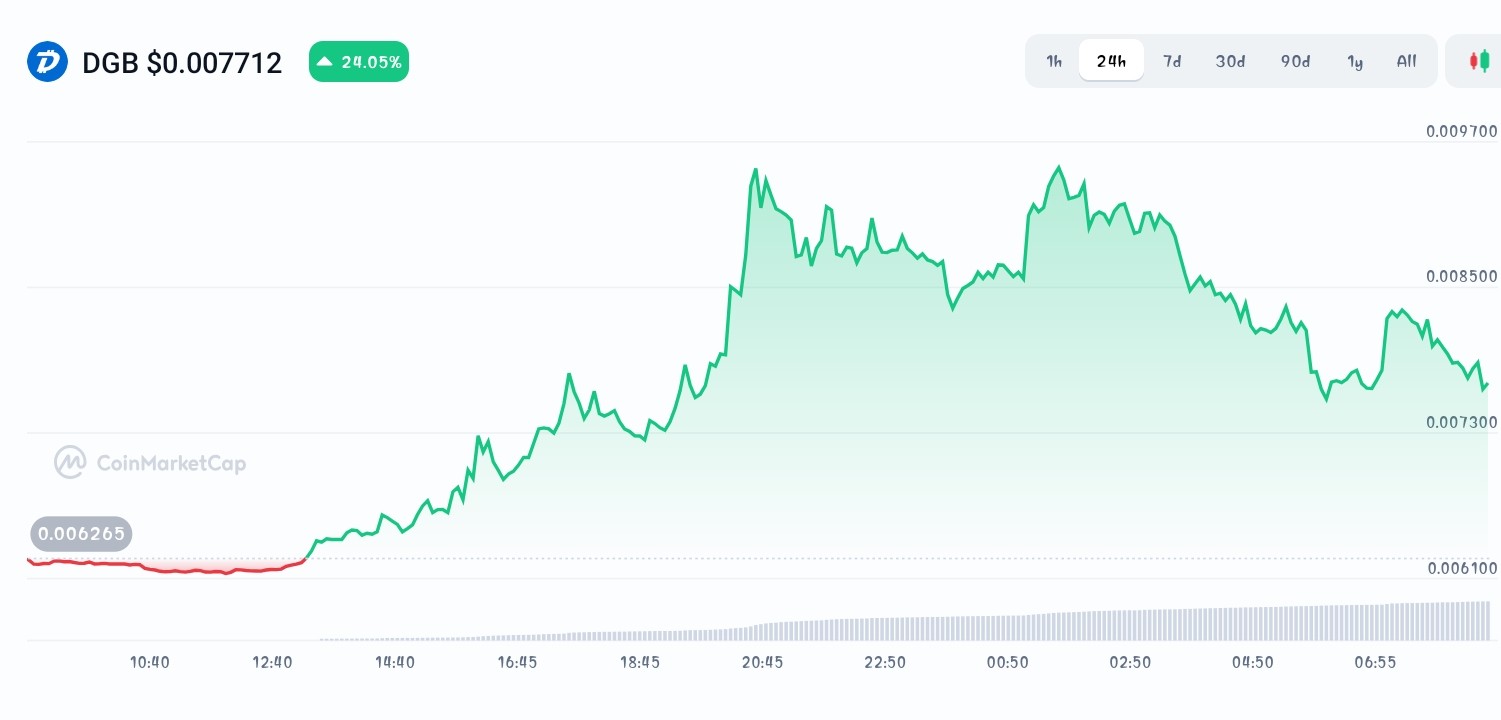The height and width of the screenshot is (720, 1501).
Task: Click the 14:40 time axis label
Action: tap(395, 662)
